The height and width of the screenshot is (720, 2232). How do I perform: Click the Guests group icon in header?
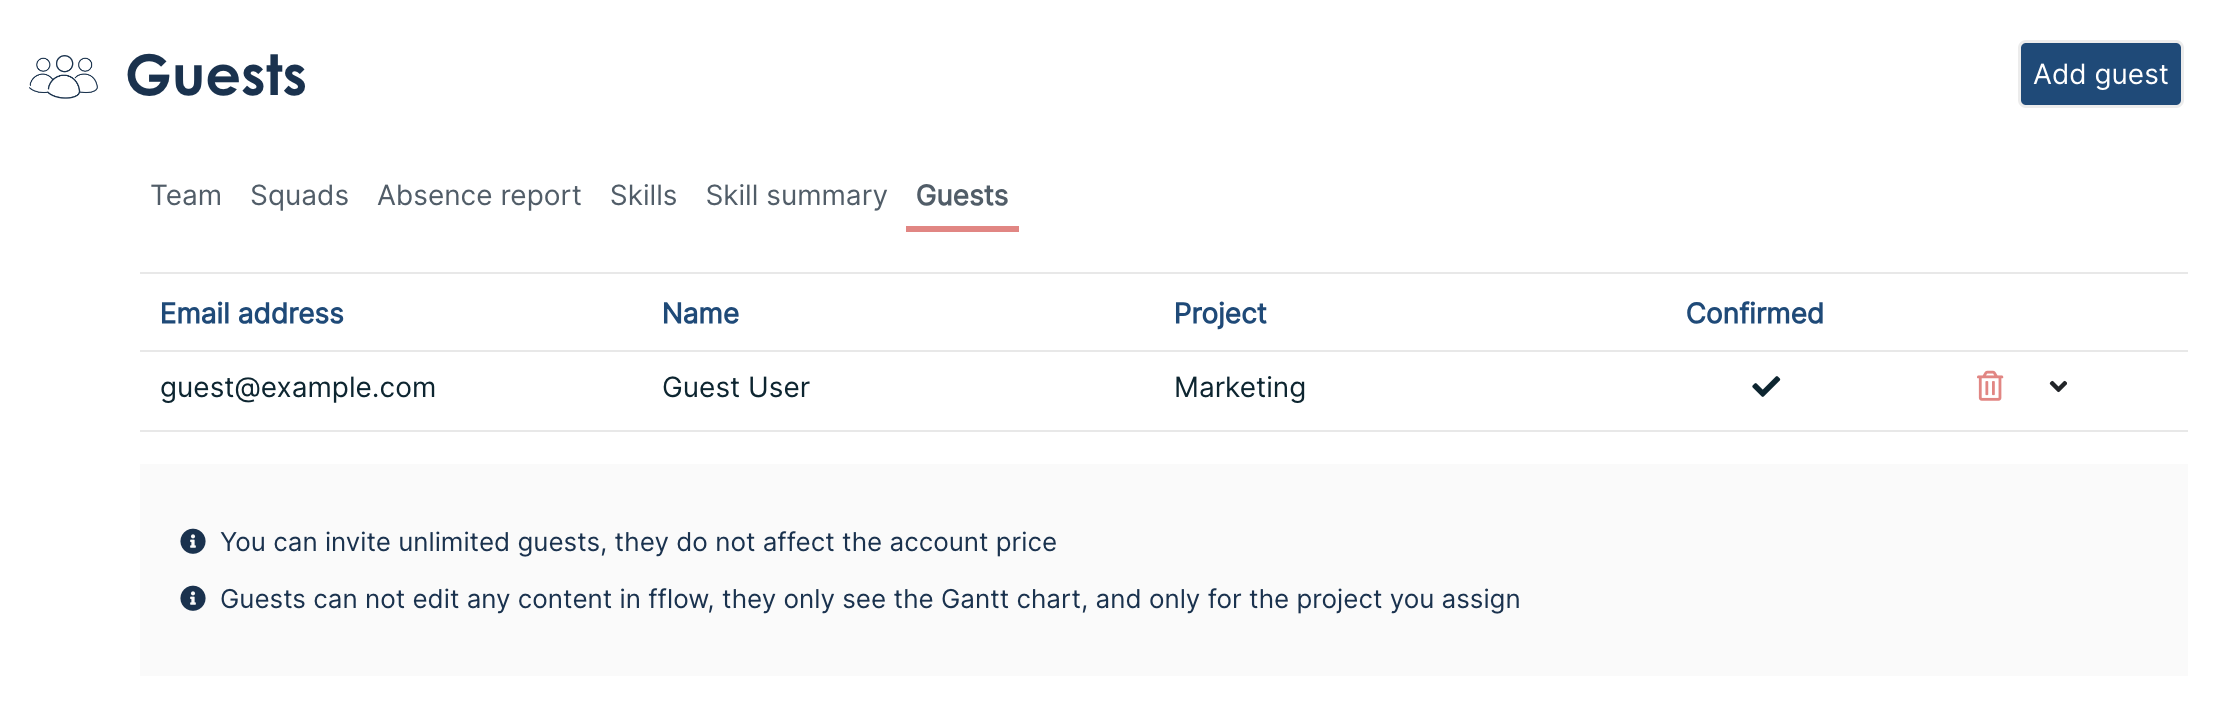click(x=64, y=76)
